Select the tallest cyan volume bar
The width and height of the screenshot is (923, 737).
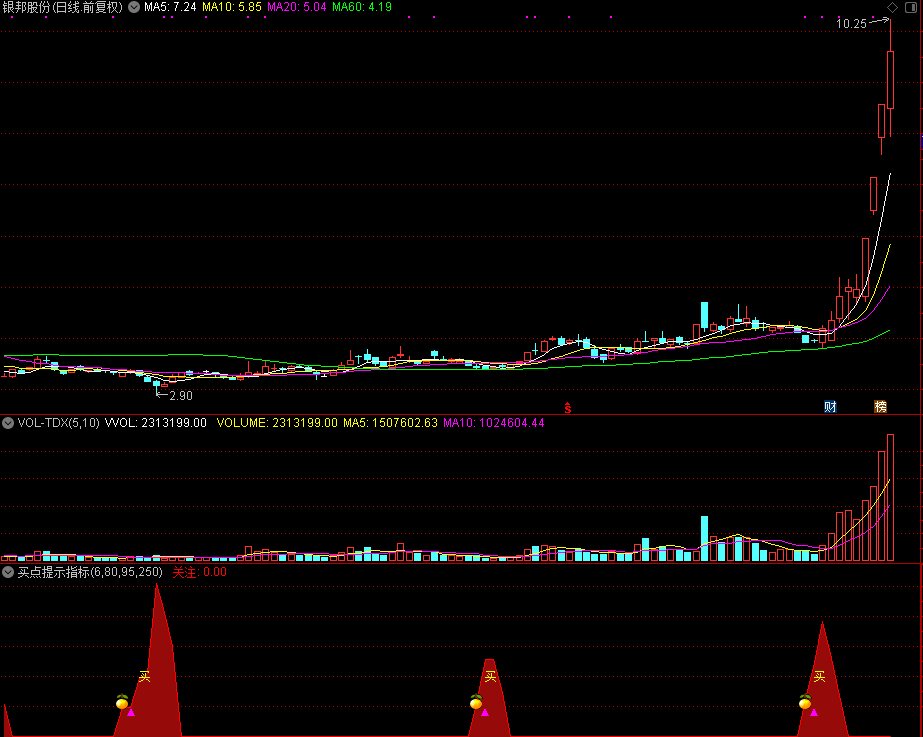tap(704, 539)
